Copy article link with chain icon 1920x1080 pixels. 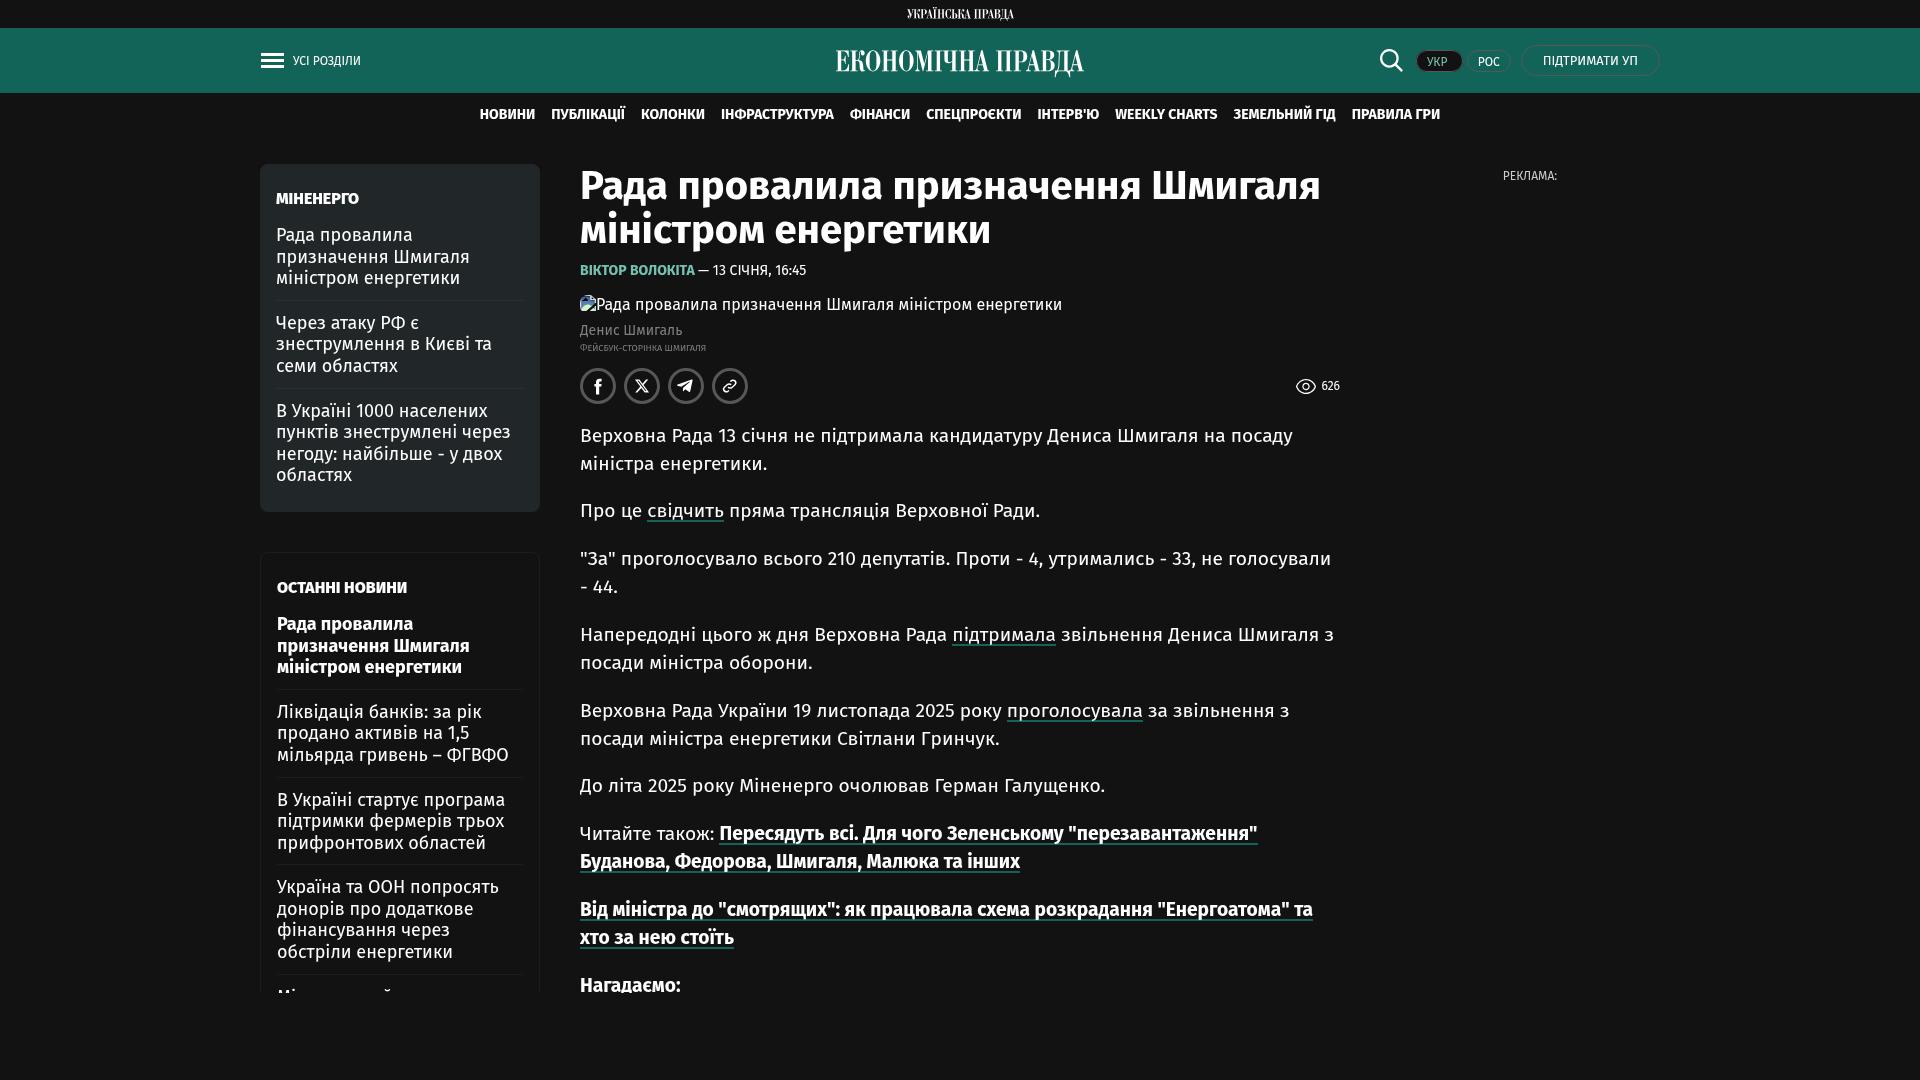coord(730,386)
